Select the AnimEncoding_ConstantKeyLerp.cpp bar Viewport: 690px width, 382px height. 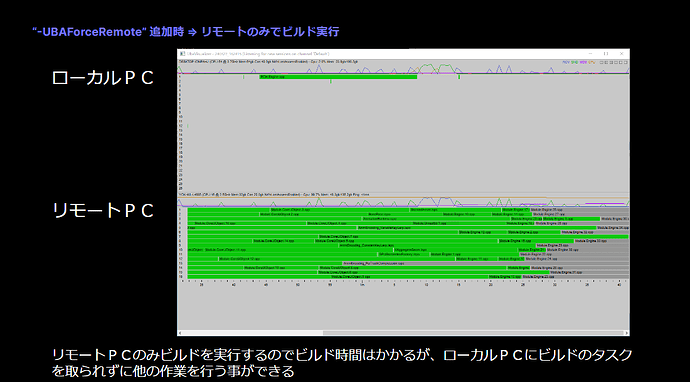tap(437, 245)
